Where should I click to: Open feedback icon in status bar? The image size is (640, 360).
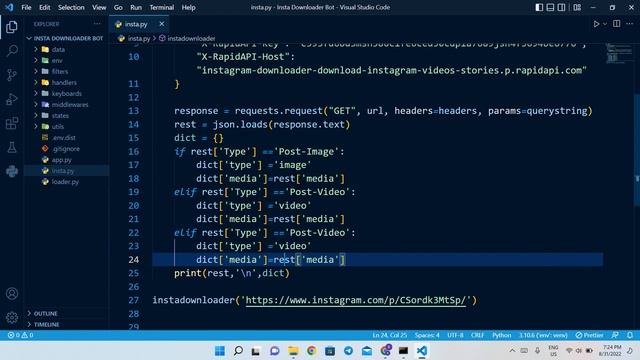(x=615, y=335)
